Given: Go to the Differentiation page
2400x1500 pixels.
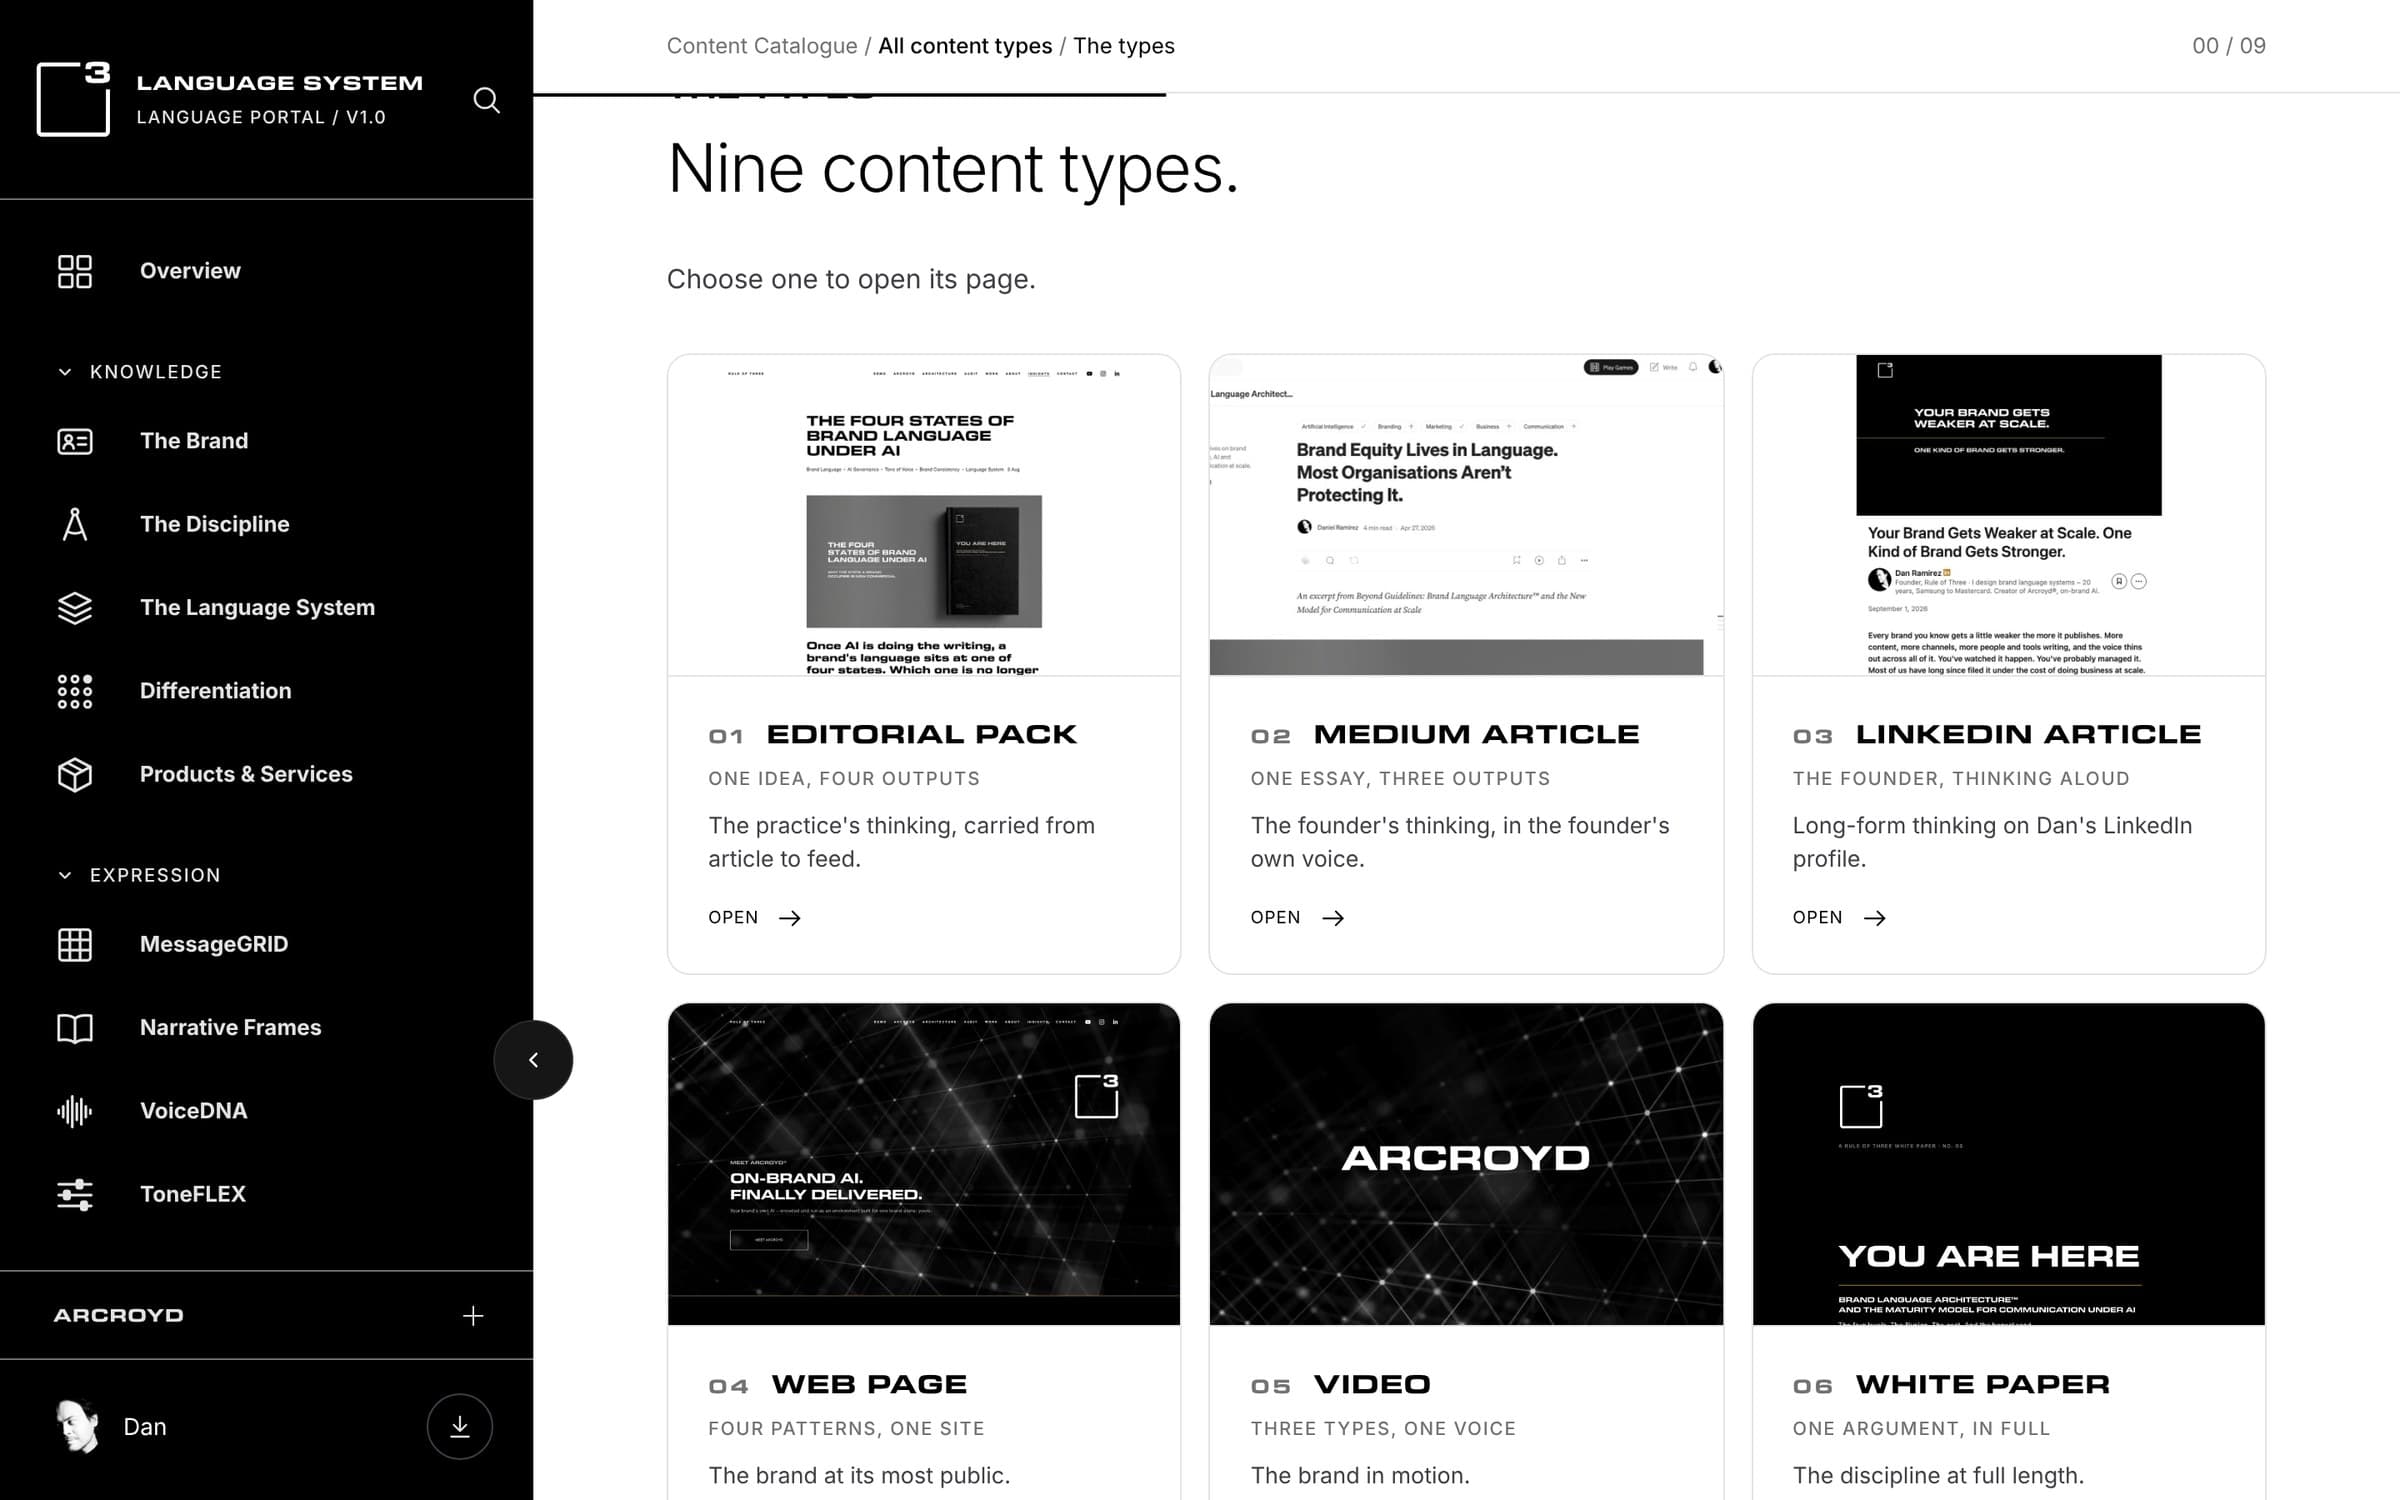Looking at the screenshot, I should (x=215, y=691).
